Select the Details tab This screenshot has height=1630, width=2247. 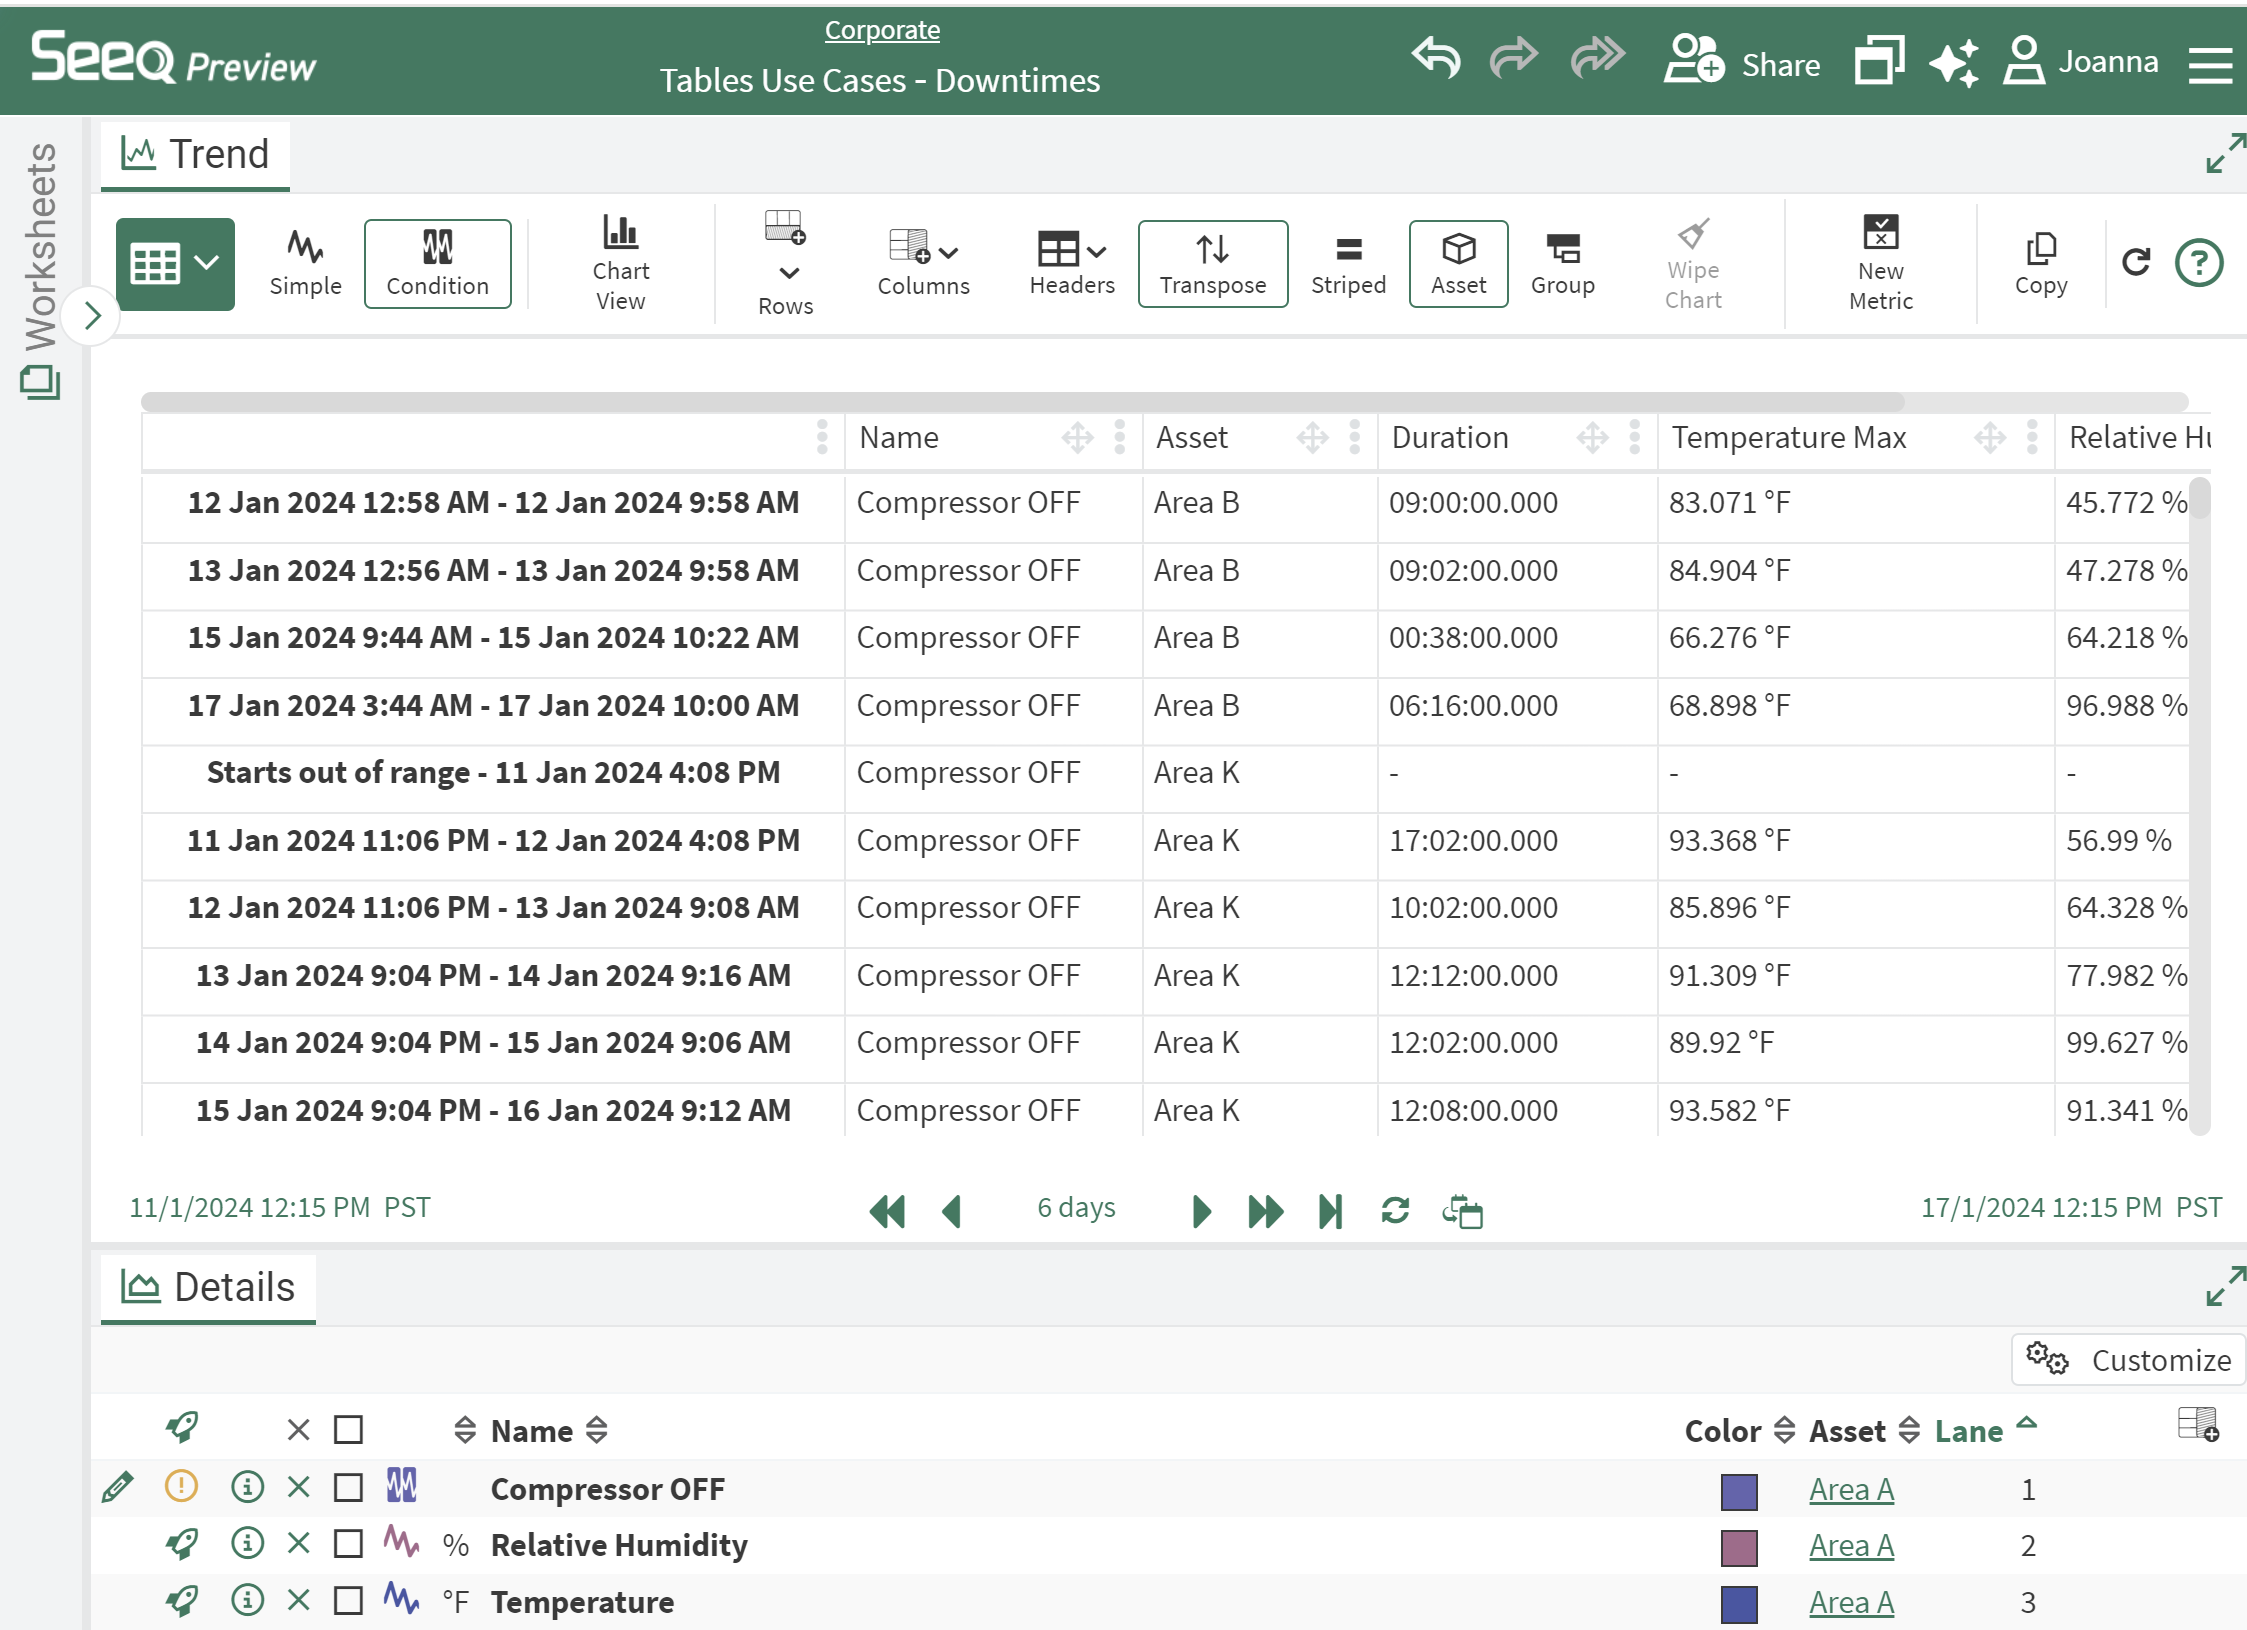pyautogui.click(x=208, y=1288)
